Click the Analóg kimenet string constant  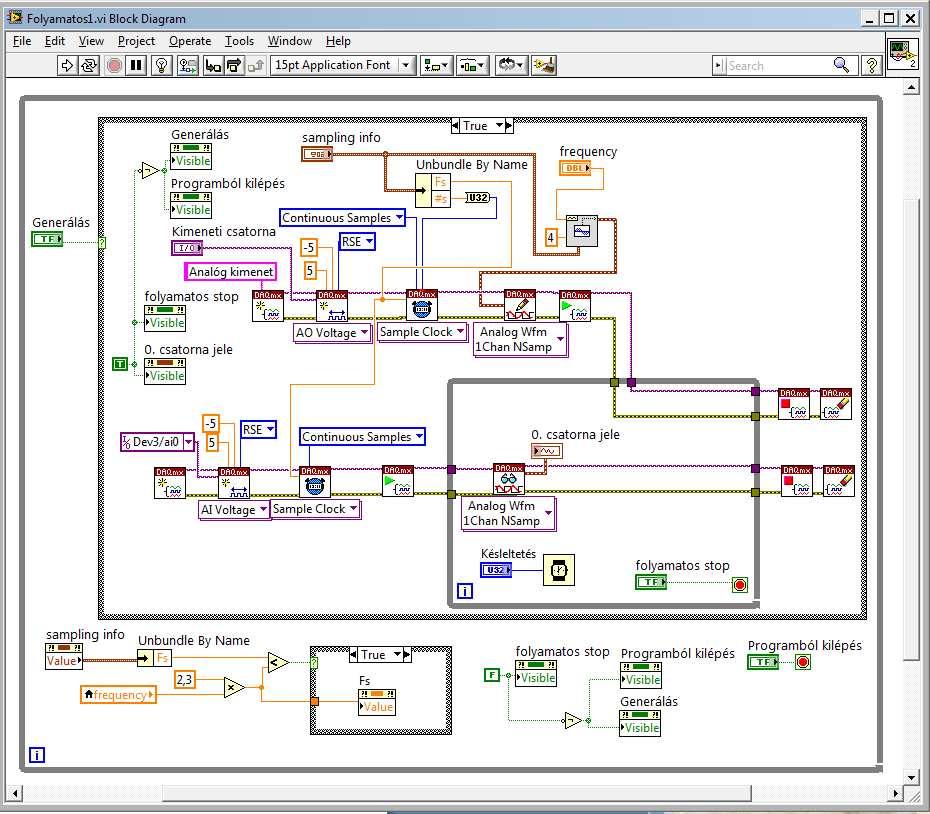pyautogui.click(x=231, y=272)
